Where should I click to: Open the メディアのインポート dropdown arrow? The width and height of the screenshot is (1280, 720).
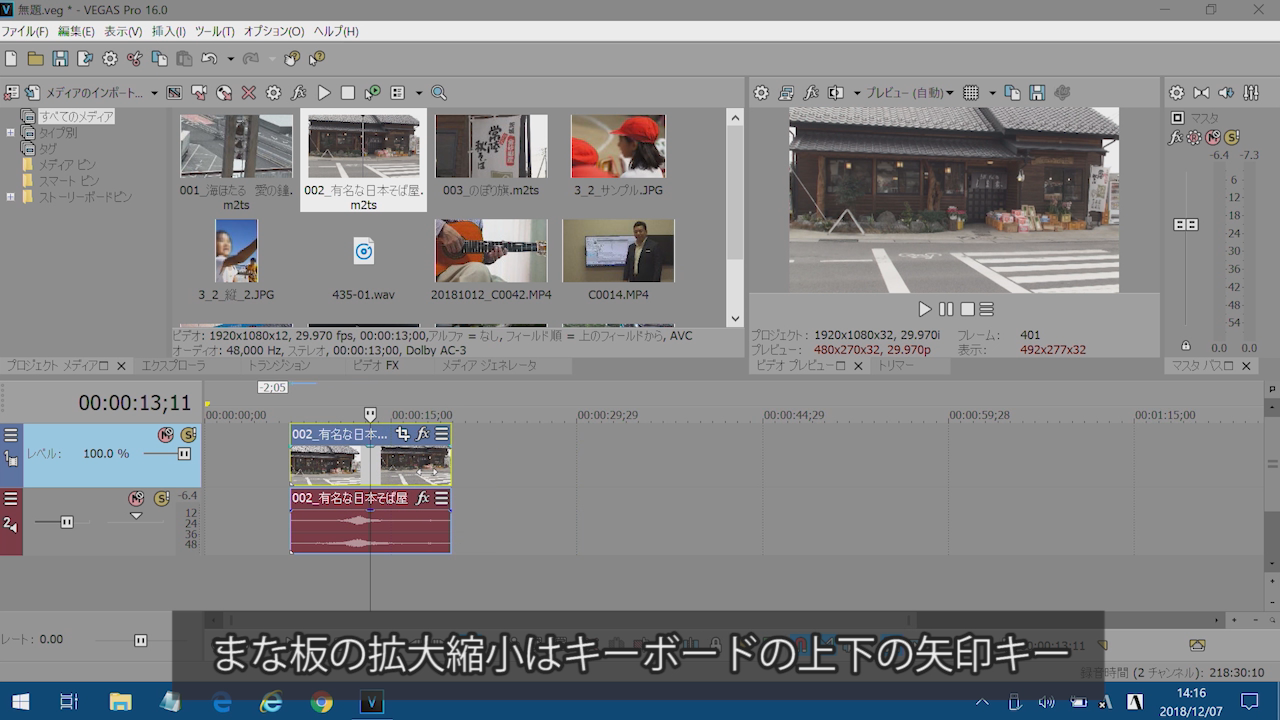pyautogui.click(x=154, y=93)
